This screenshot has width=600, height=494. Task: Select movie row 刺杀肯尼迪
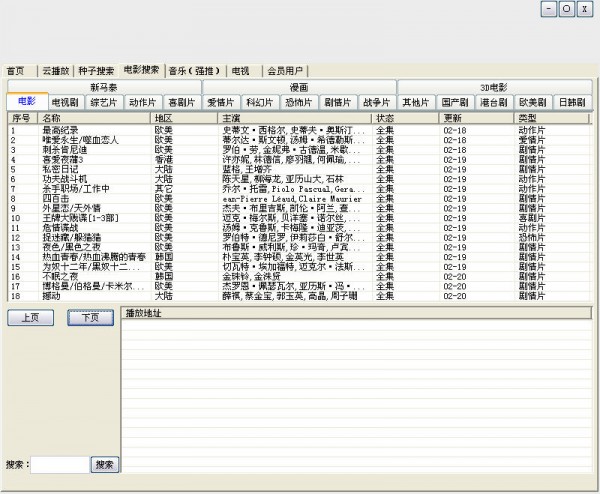click(298, 150)
